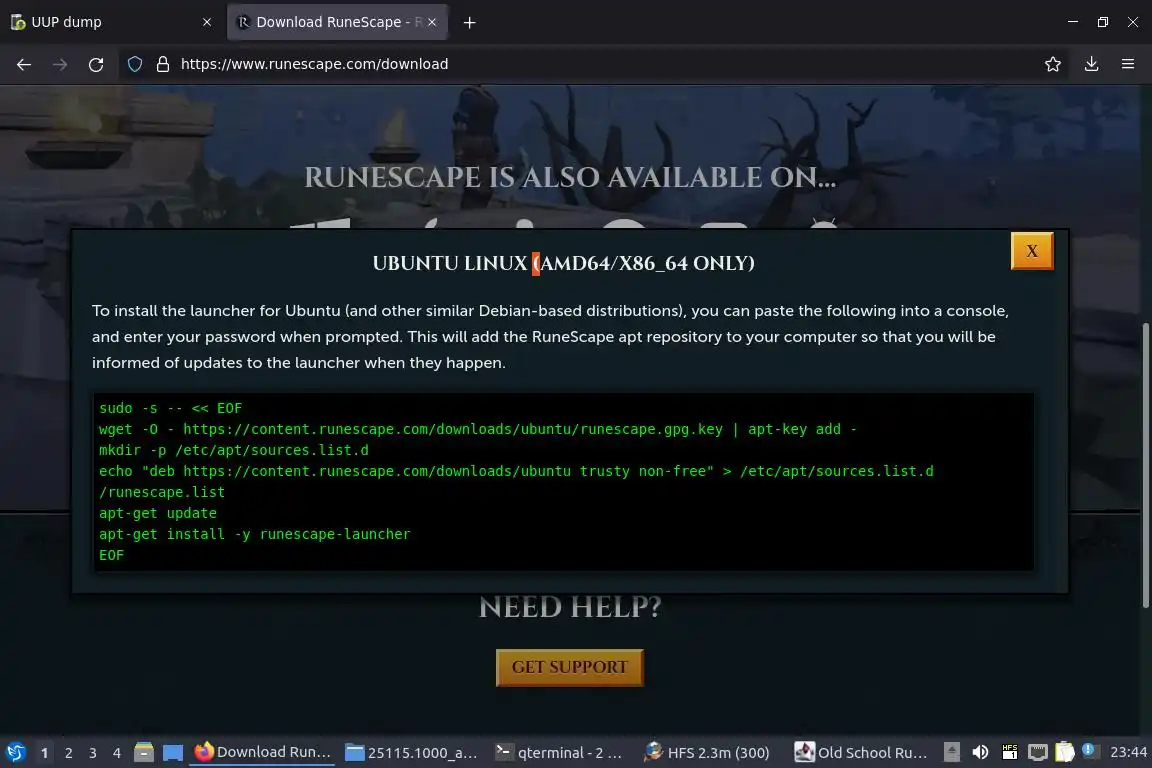Click the wget gpg key command line

tap(478, 429)
